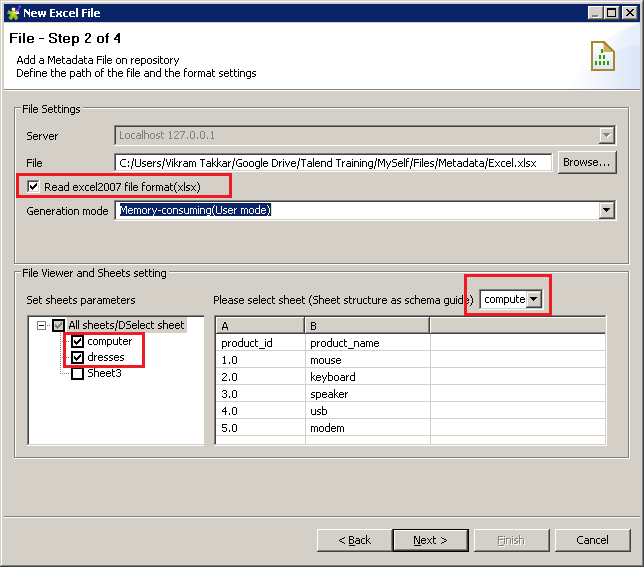Open the sheet selection dropdown showing compute

pos(534,299)
